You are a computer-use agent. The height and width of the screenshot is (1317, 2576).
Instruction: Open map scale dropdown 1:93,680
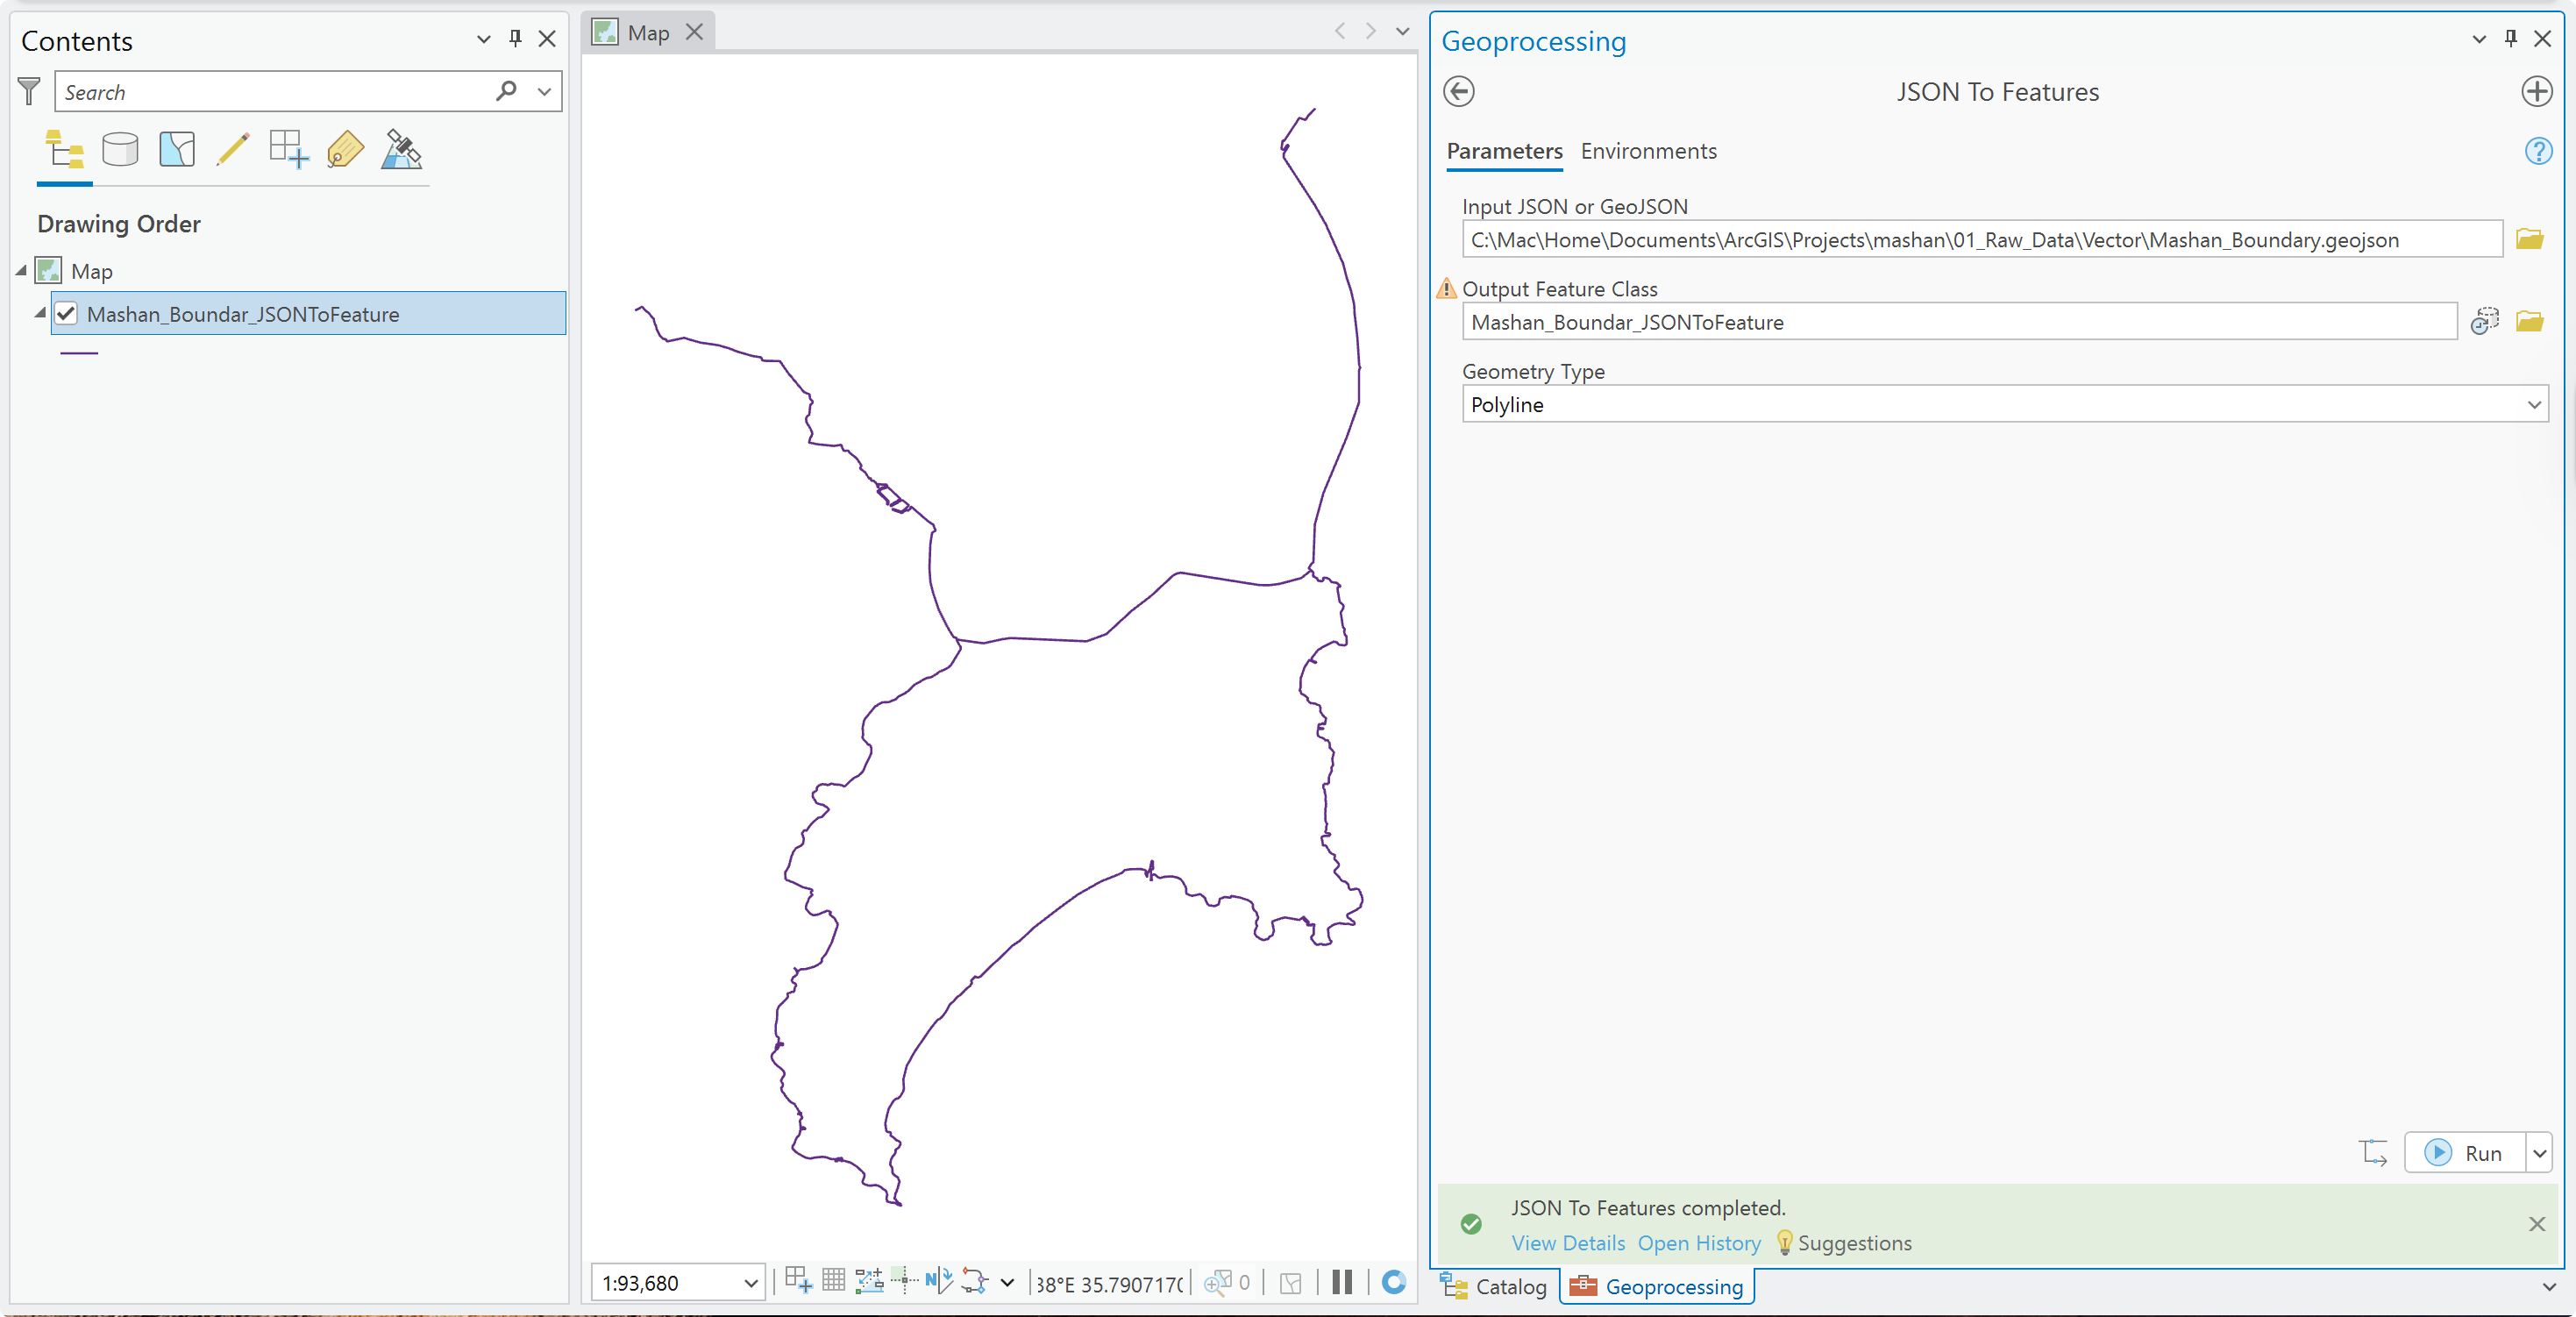[751, 1282]
